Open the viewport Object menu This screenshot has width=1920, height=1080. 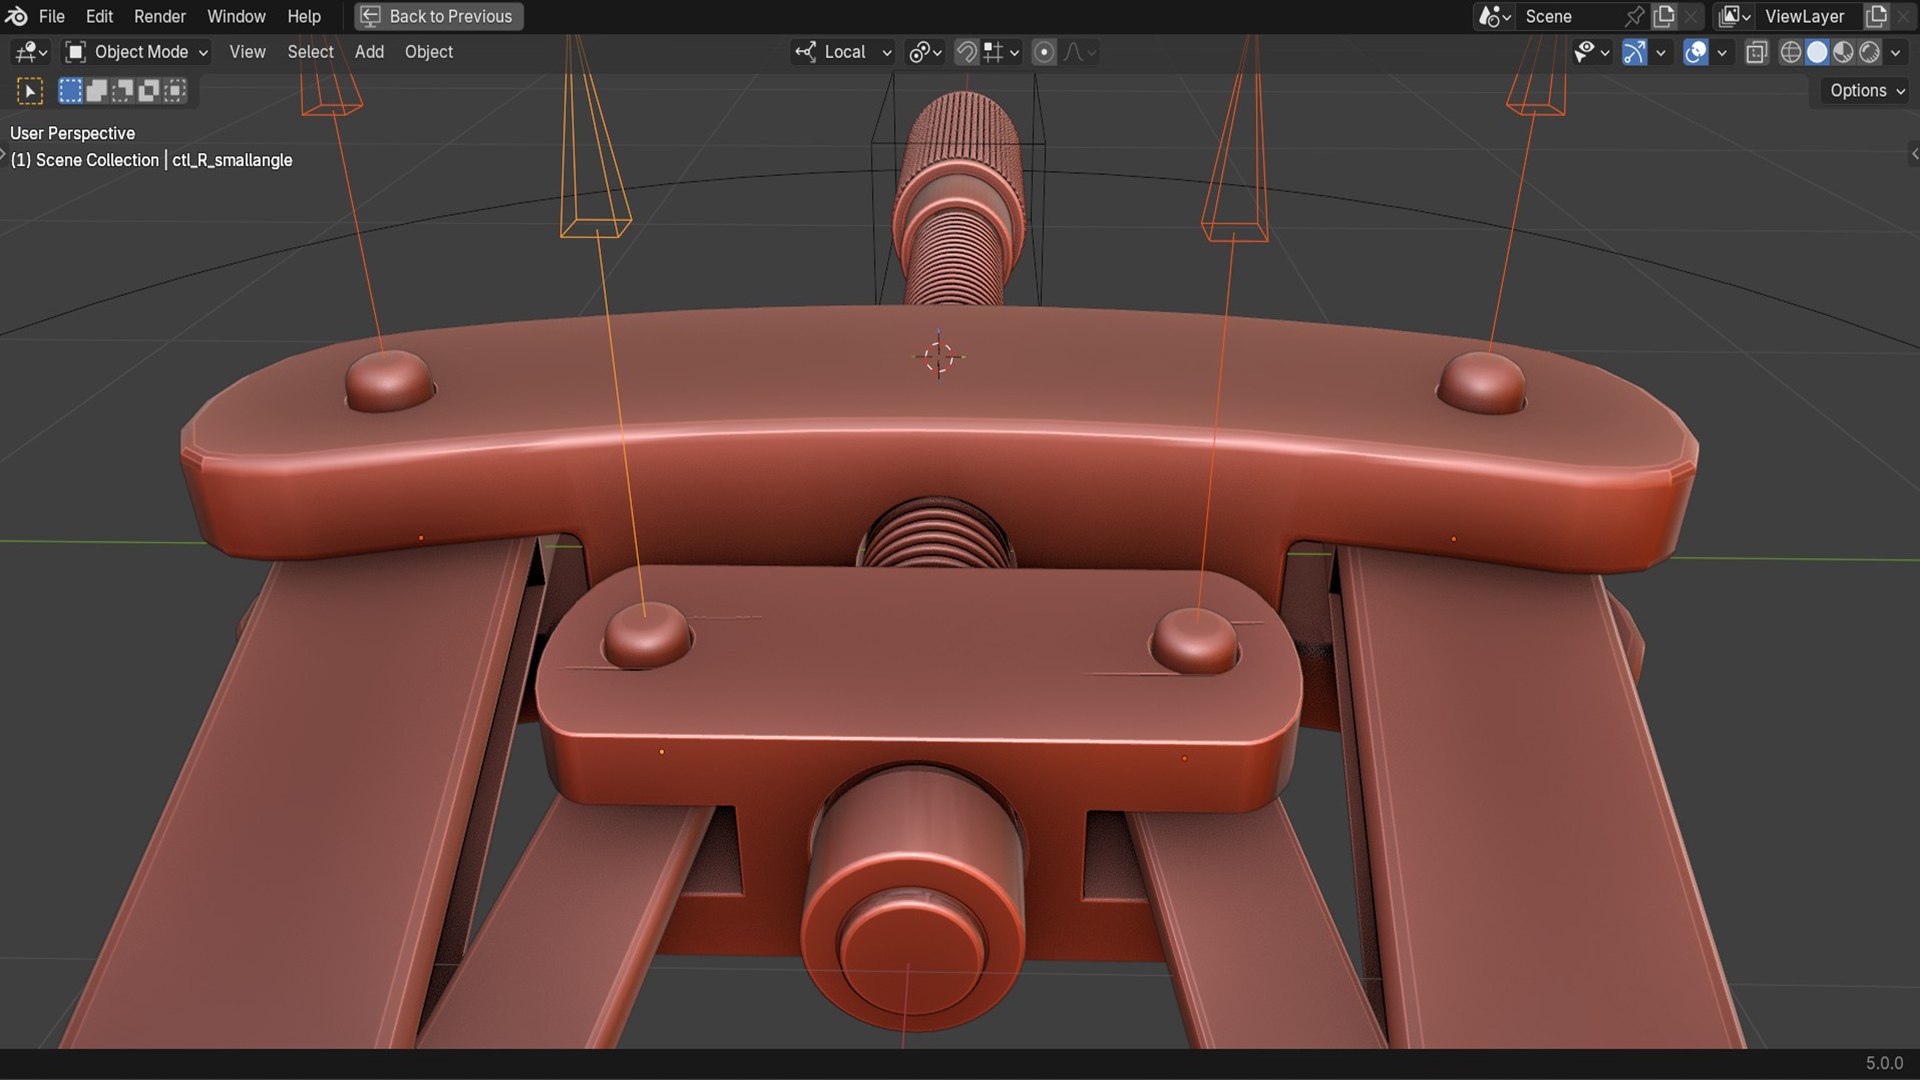point(428,52)
